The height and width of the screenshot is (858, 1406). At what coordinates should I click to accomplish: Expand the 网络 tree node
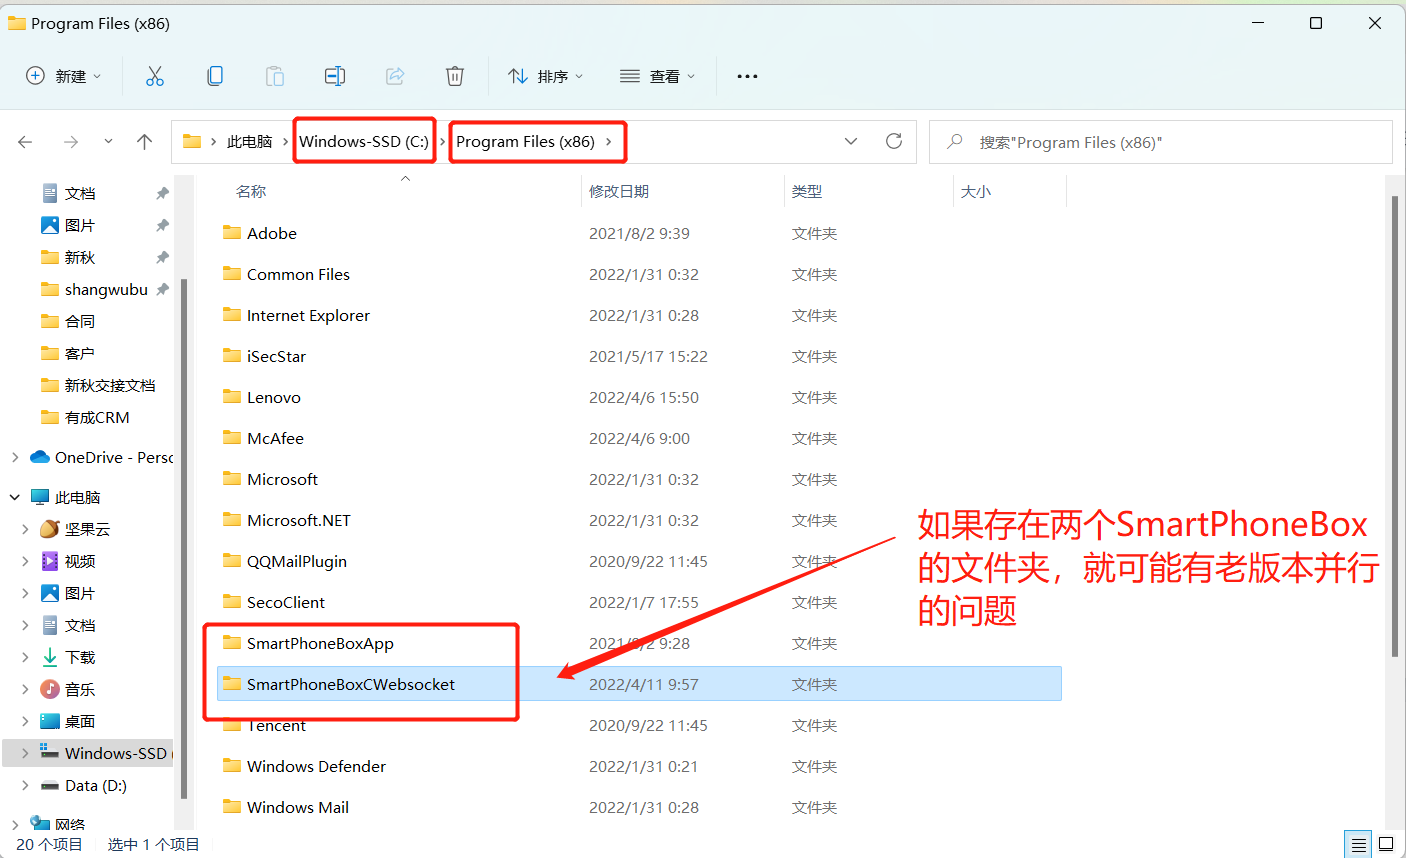click(15, 825)
